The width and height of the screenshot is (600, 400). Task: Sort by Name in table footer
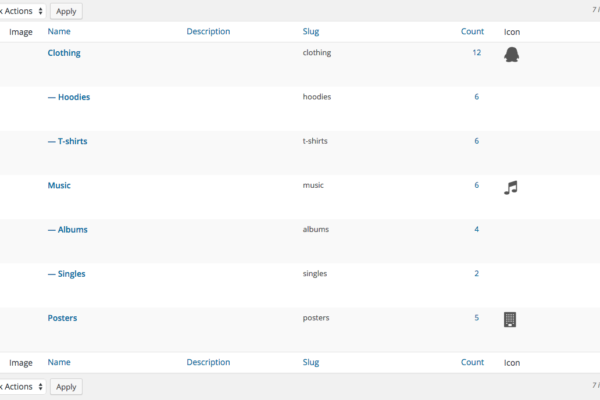click(59, 362)
